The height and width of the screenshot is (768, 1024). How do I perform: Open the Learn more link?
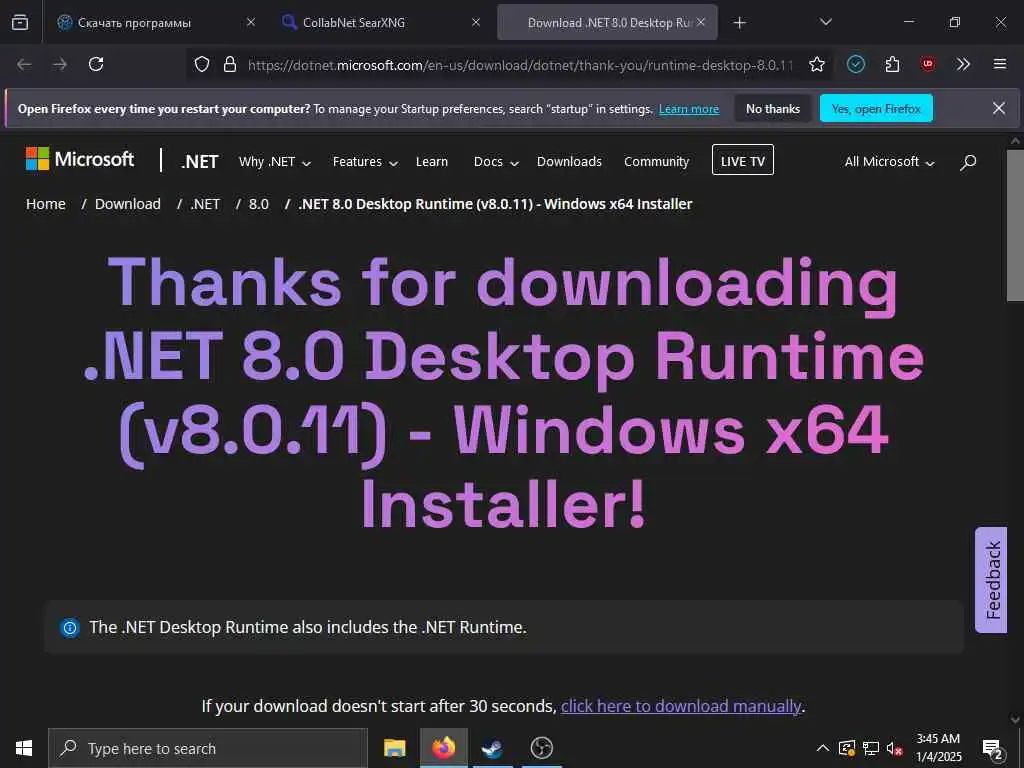tap(689, 109)
